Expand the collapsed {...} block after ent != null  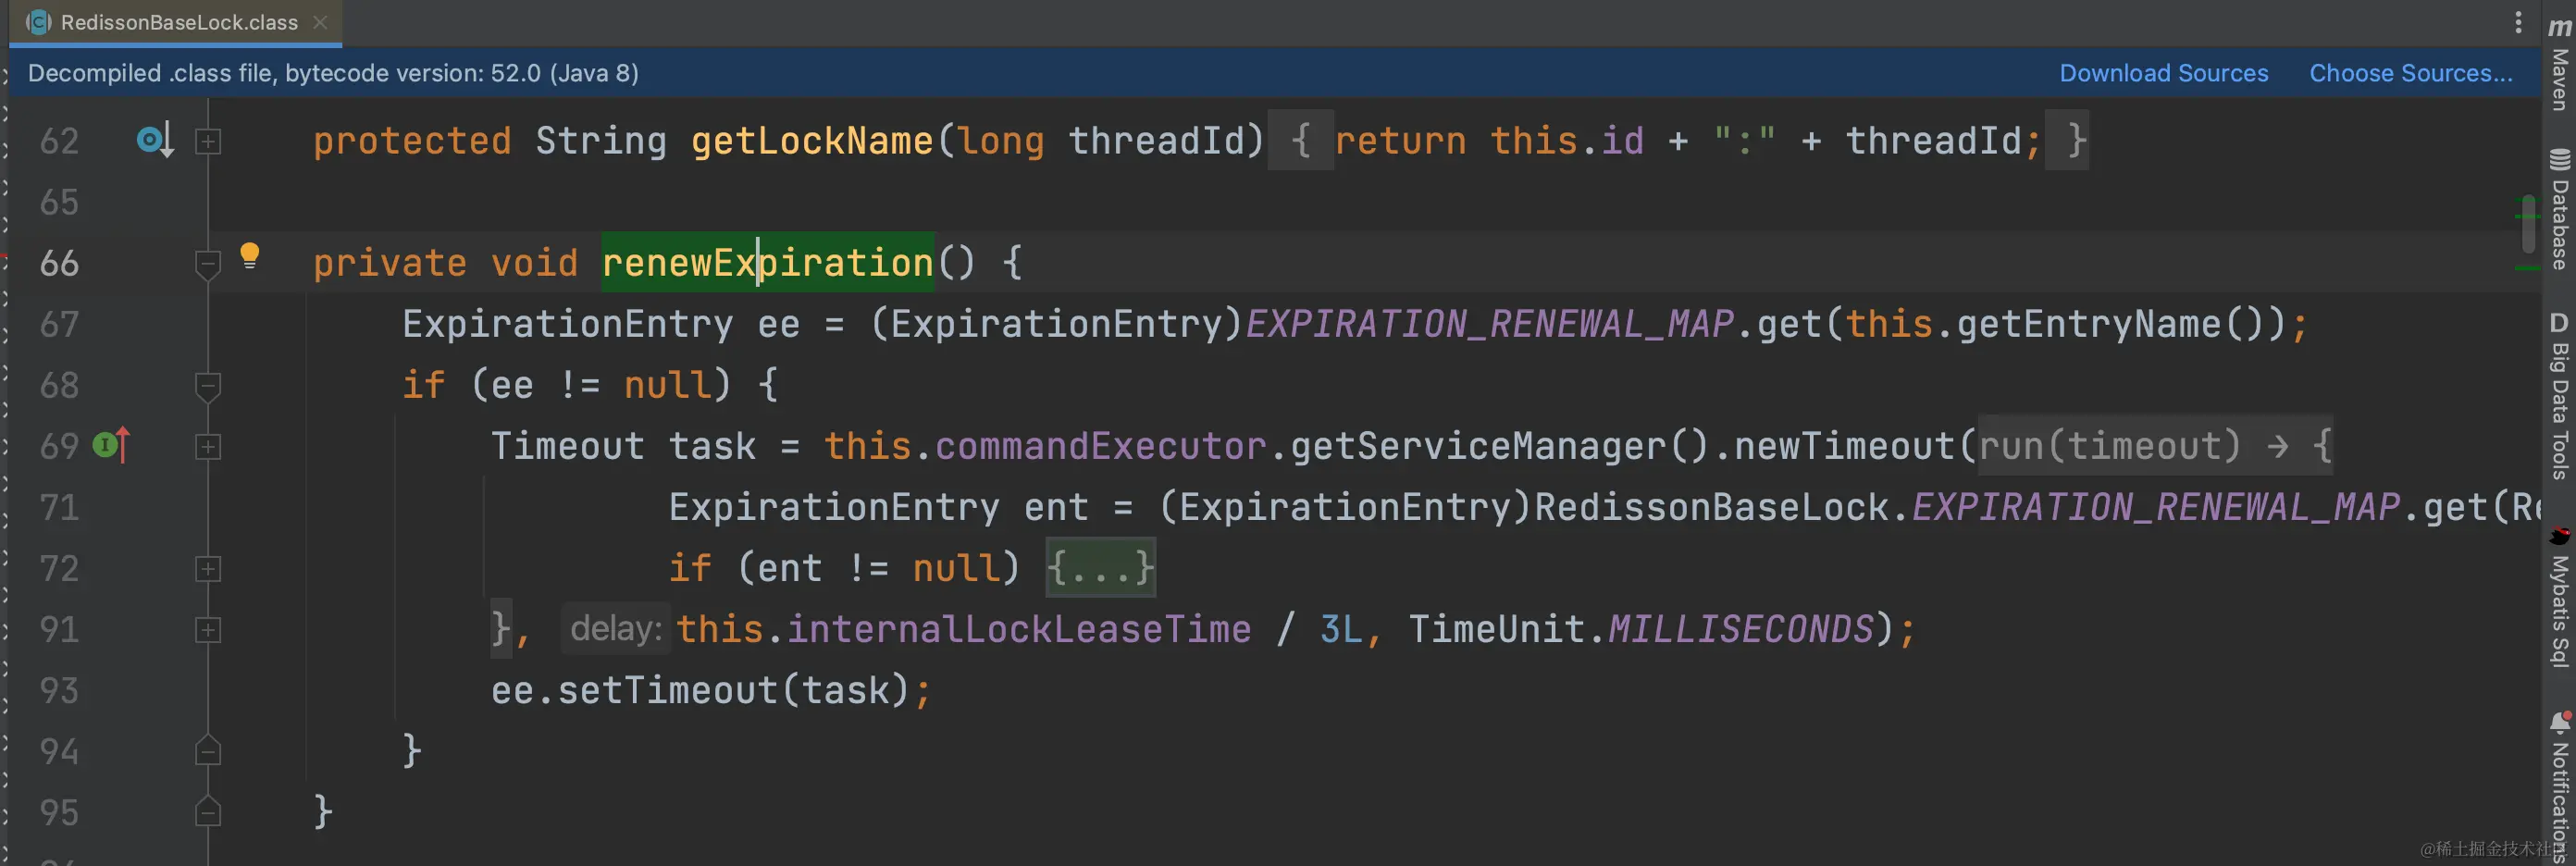(x=1101, y=568)
